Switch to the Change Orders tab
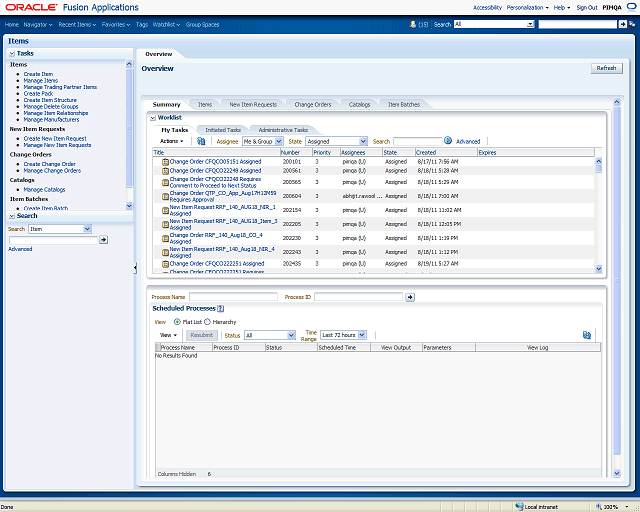Image resolution: width=640 pixels, height=512 pixels. (312, 104)
